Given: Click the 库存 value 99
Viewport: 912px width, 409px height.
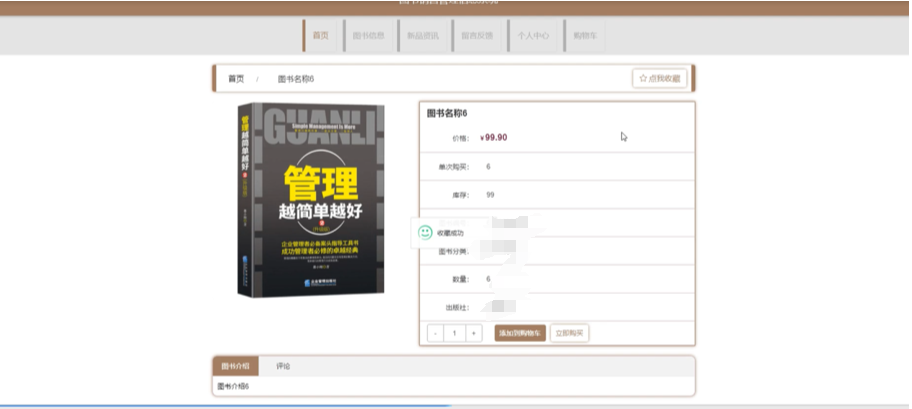Looking at the screenshot, I should [x=490, y=195].
